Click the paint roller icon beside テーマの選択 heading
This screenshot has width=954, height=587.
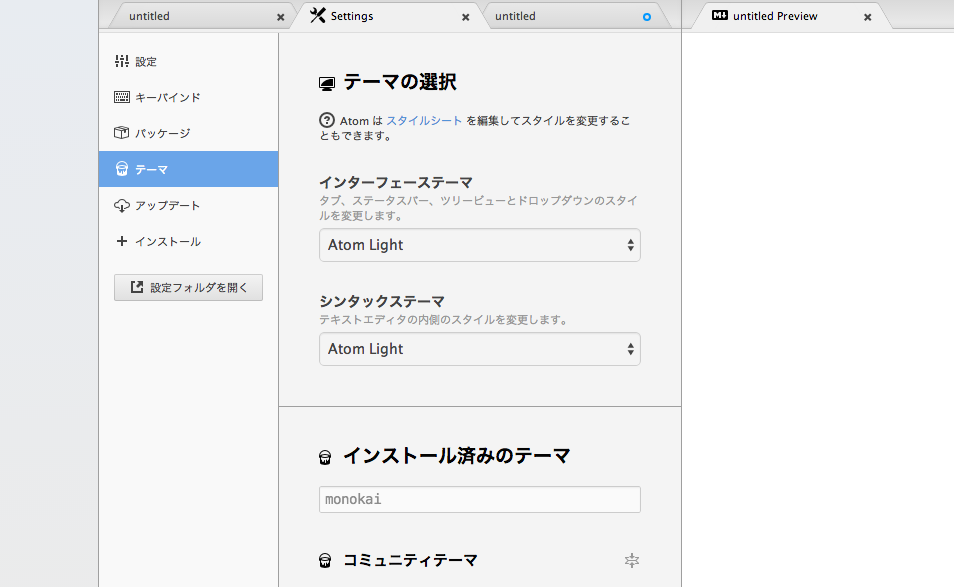(x=326, y=82)
